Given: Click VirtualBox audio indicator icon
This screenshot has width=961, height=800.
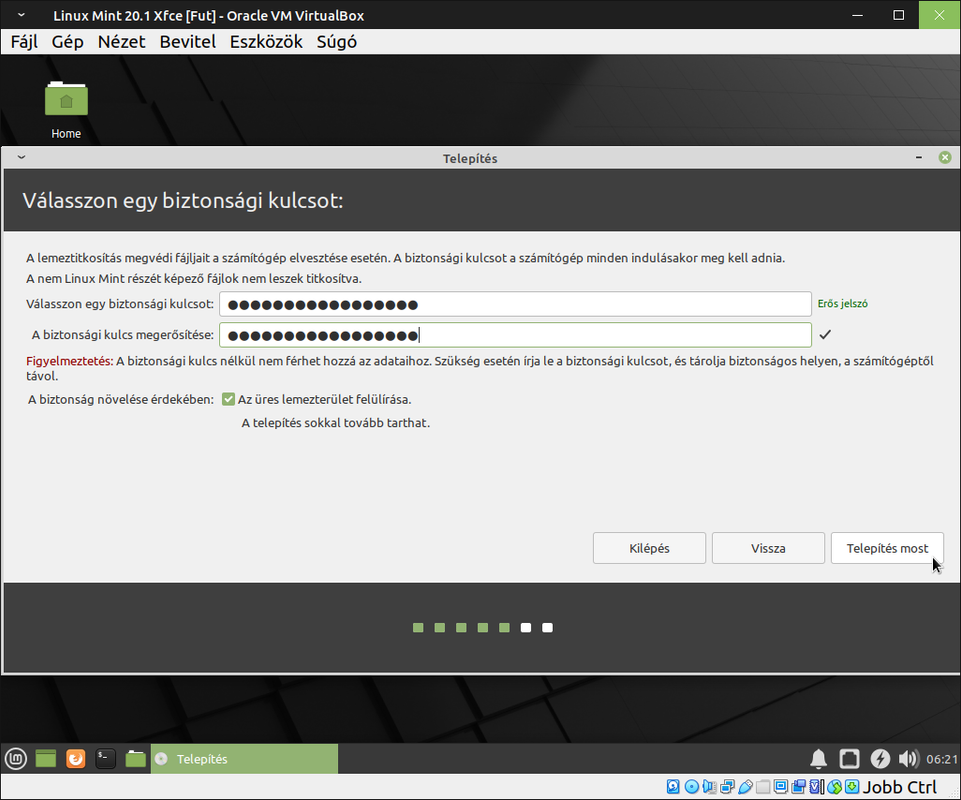Looking at the screenshot, I should (x=710, y=787).
